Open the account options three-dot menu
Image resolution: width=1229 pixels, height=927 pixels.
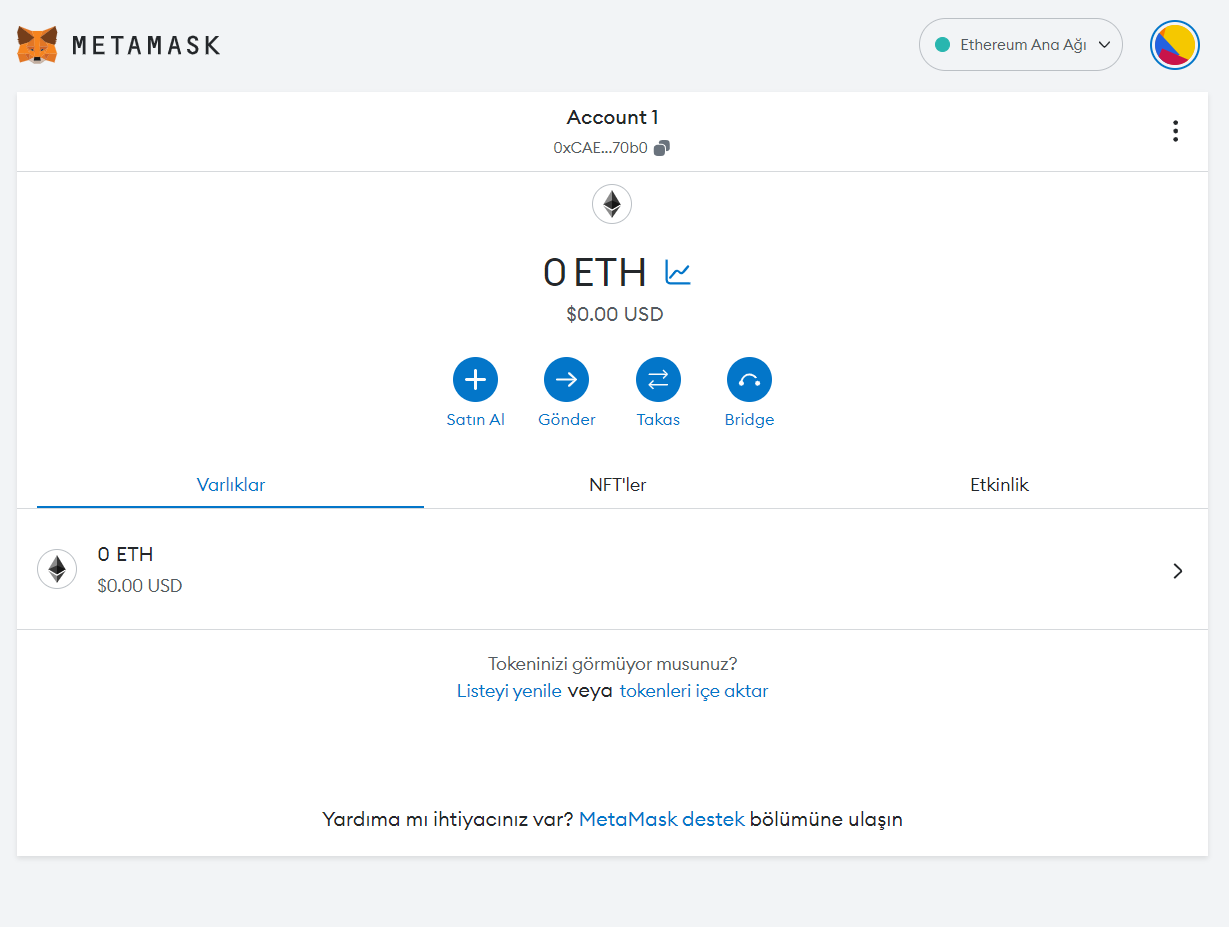[x=1175, y=130]
